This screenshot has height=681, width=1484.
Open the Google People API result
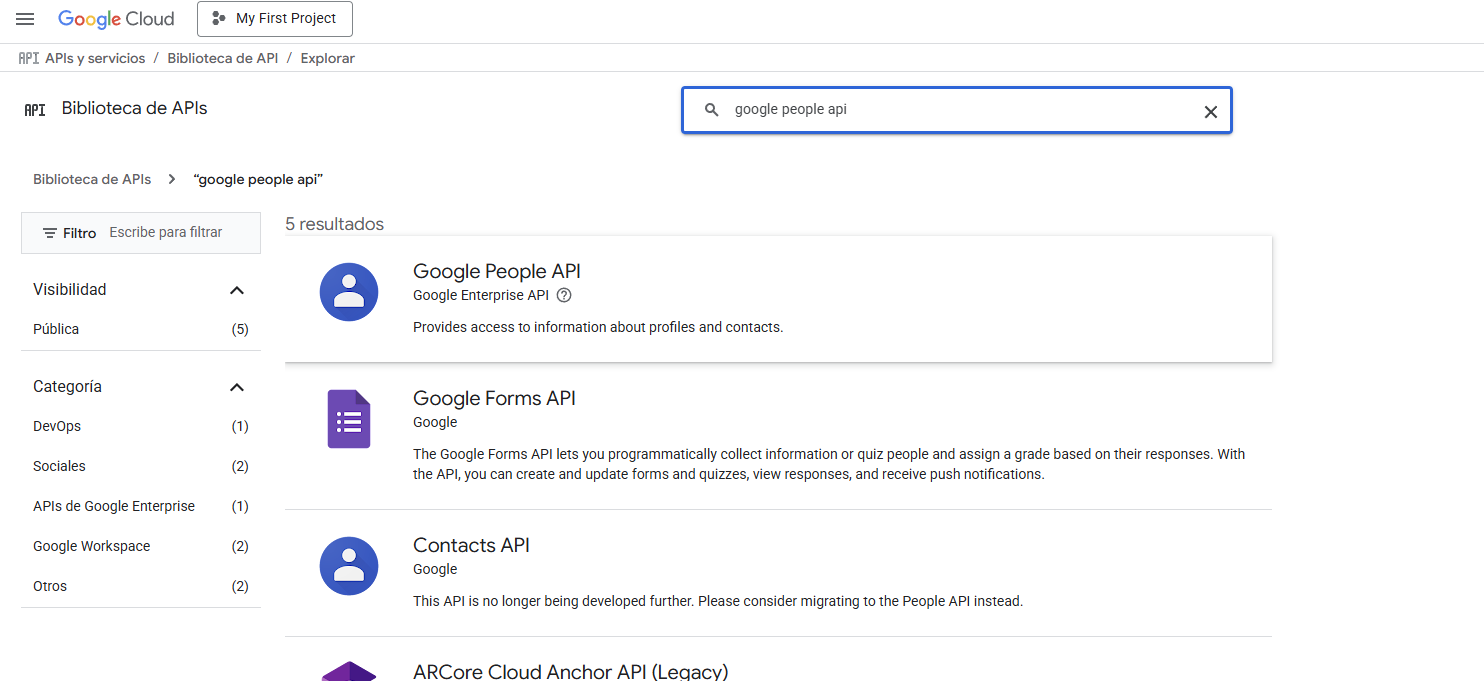[x=496, y=271]
